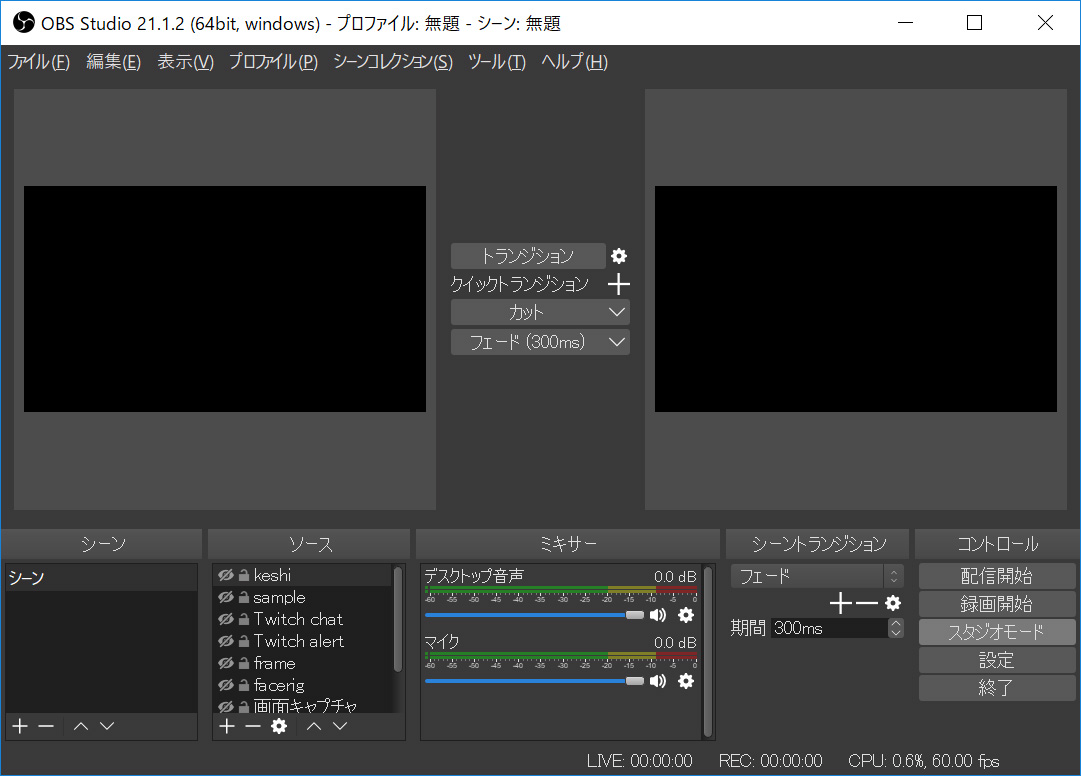Open マイク audio settings gear
This screenshot has height=776, width=1081.
(x=686, y=681)
